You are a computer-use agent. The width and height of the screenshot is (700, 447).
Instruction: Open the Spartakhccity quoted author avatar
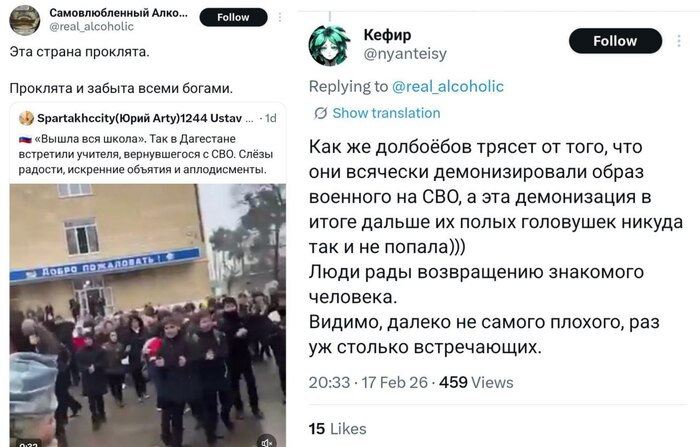click(x=26, y=118)
